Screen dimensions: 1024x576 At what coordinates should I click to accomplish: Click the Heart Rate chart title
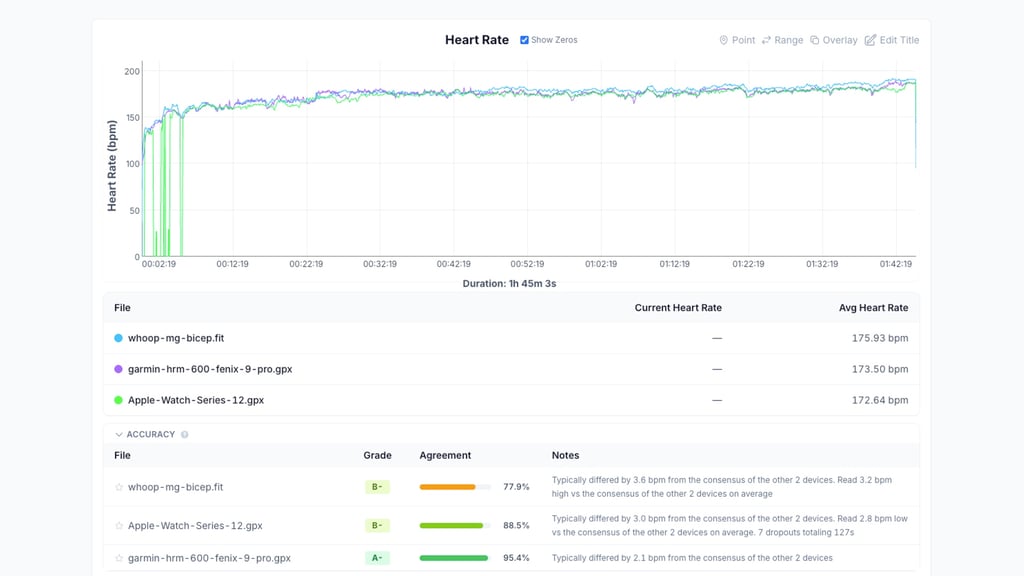(477, 40)
